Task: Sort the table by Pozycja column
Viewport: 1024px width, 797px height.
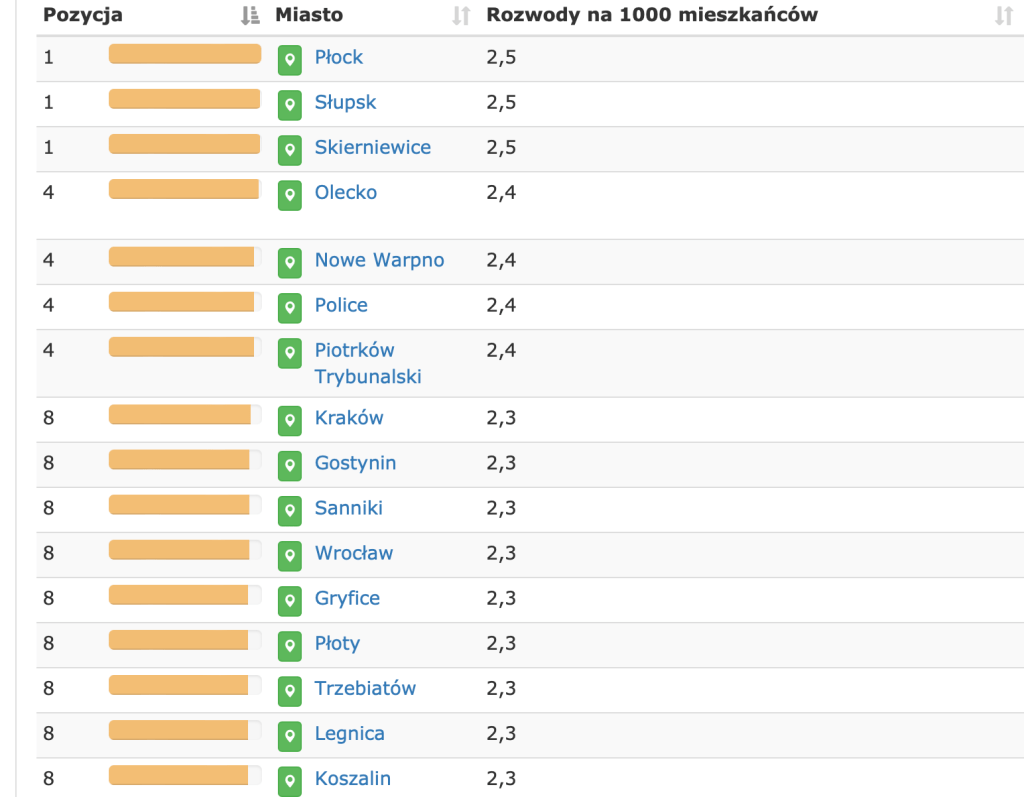Action: [250, 15]
